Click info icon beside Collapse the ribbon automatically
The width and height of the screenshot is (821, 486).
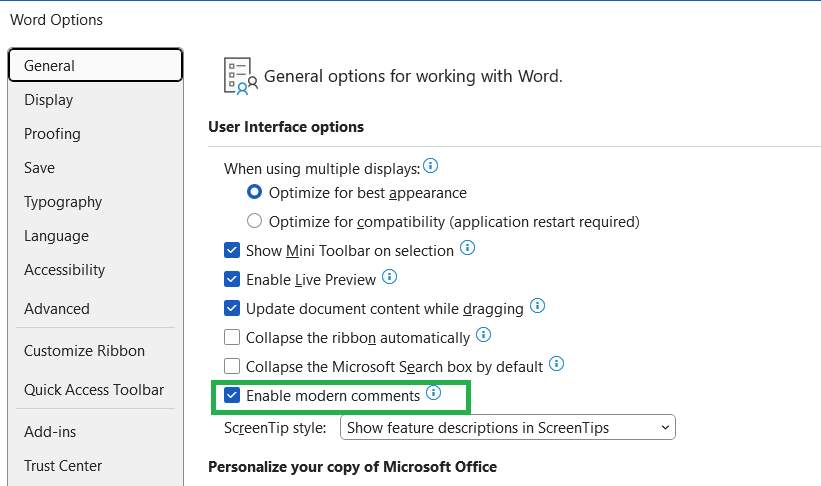(x=483, y=335)
